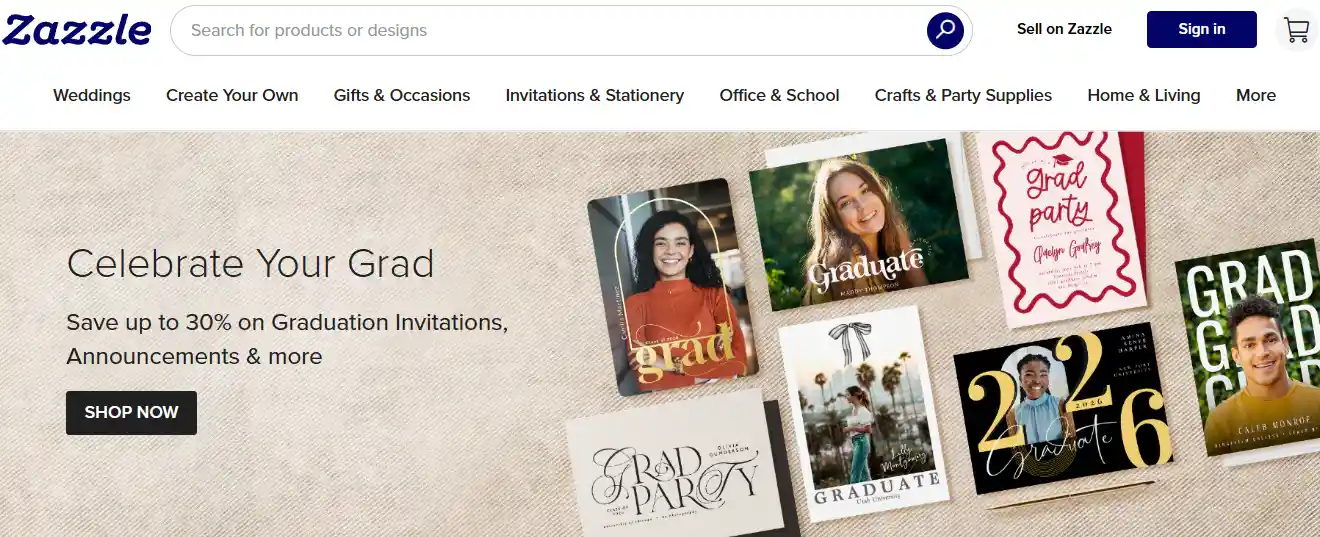Click the SHOP NOW button
The height and width of the screenshot is (537, 1320).
(131, 412)
